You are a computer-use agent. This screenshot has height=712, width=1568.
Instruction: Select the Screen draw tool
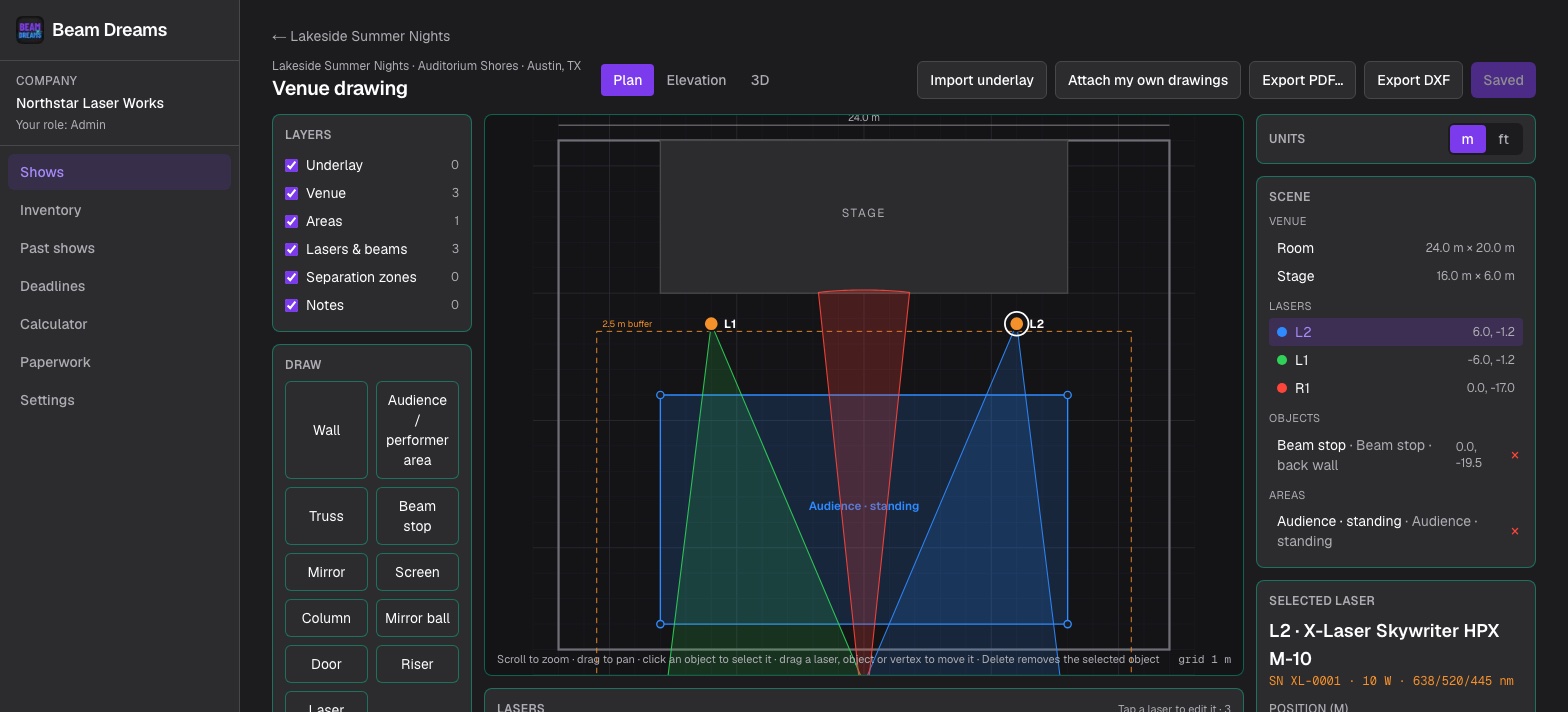click(x=417, y=572)
